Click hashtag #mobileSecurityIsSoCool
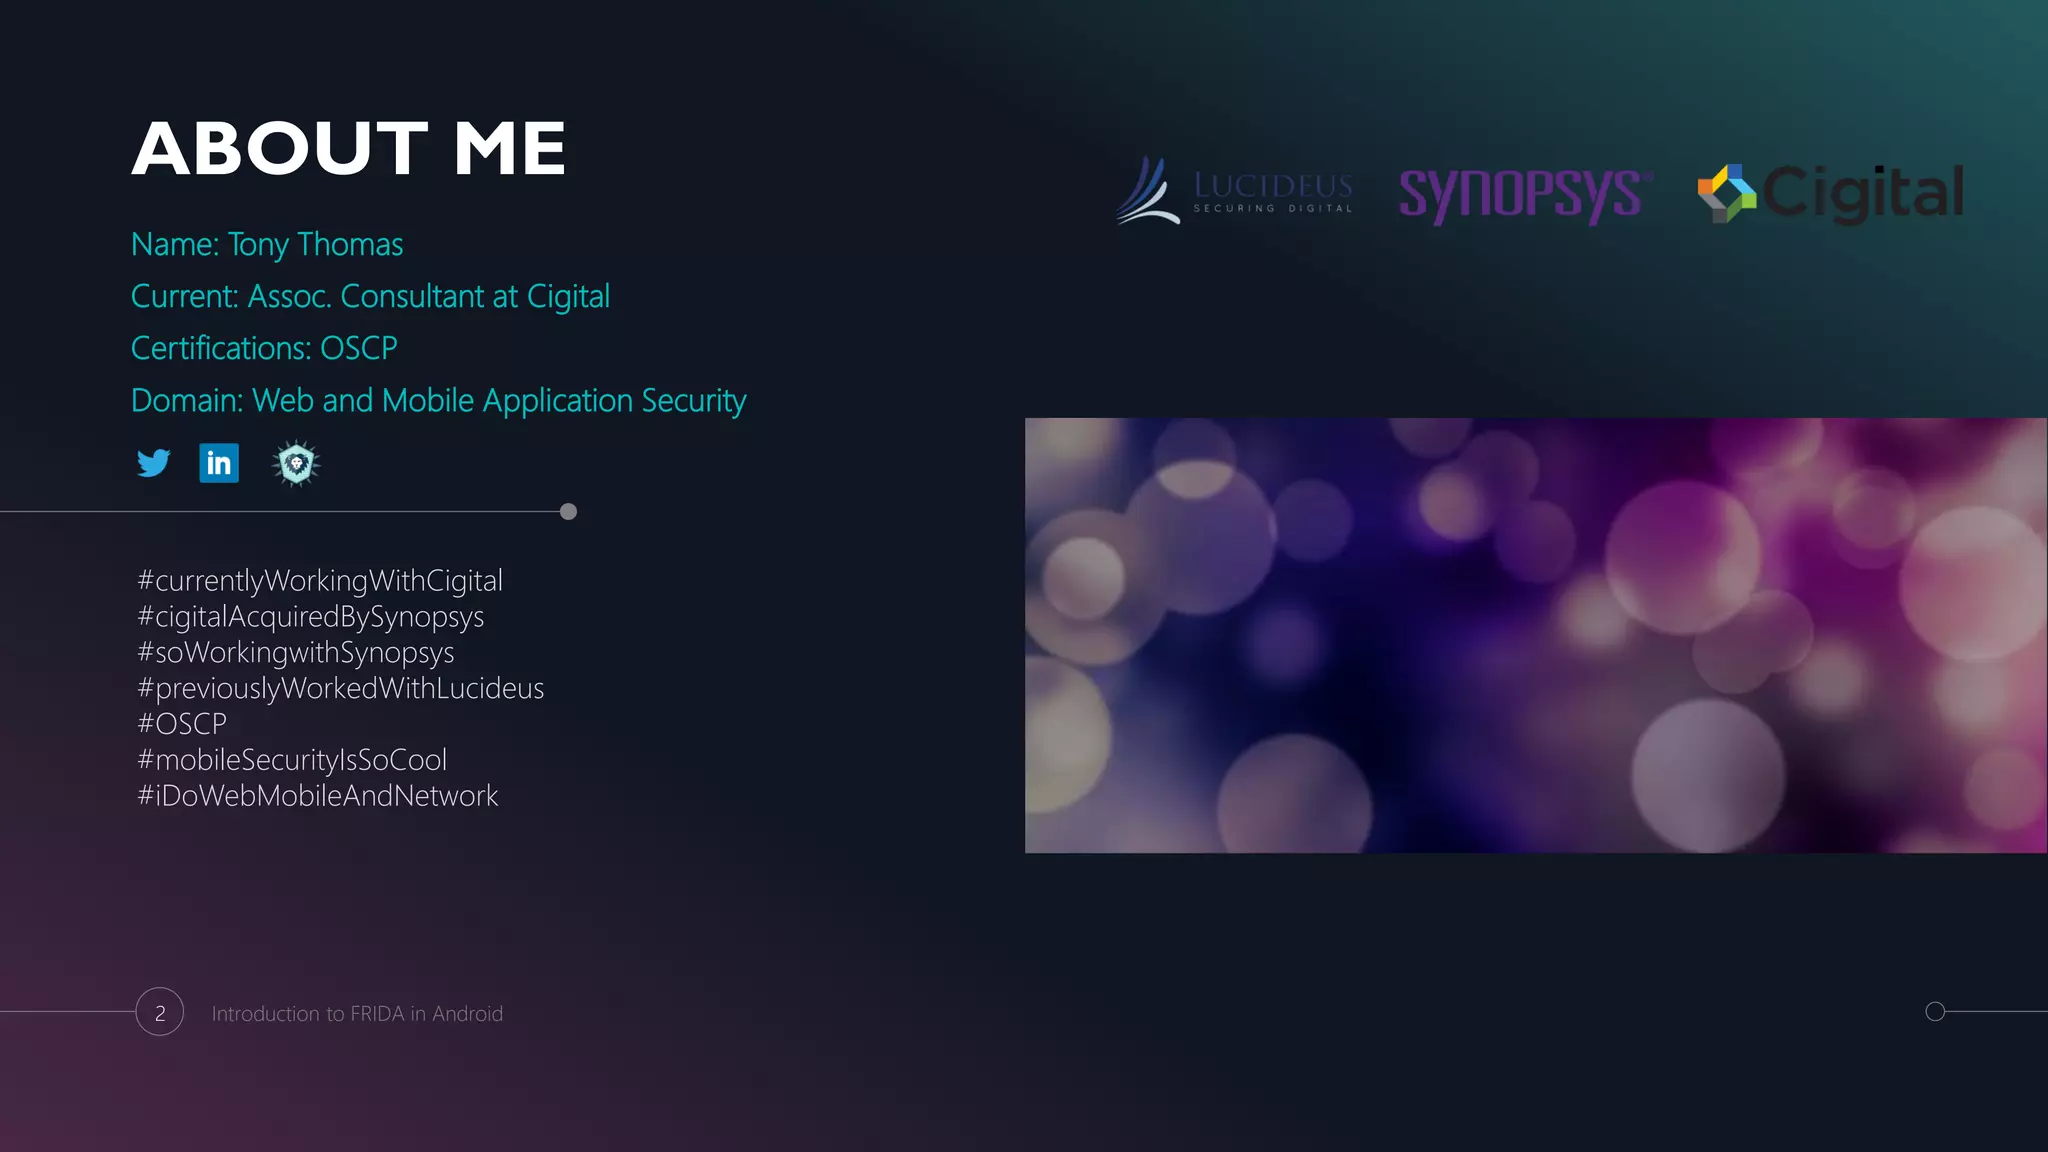 pos(292,760)
